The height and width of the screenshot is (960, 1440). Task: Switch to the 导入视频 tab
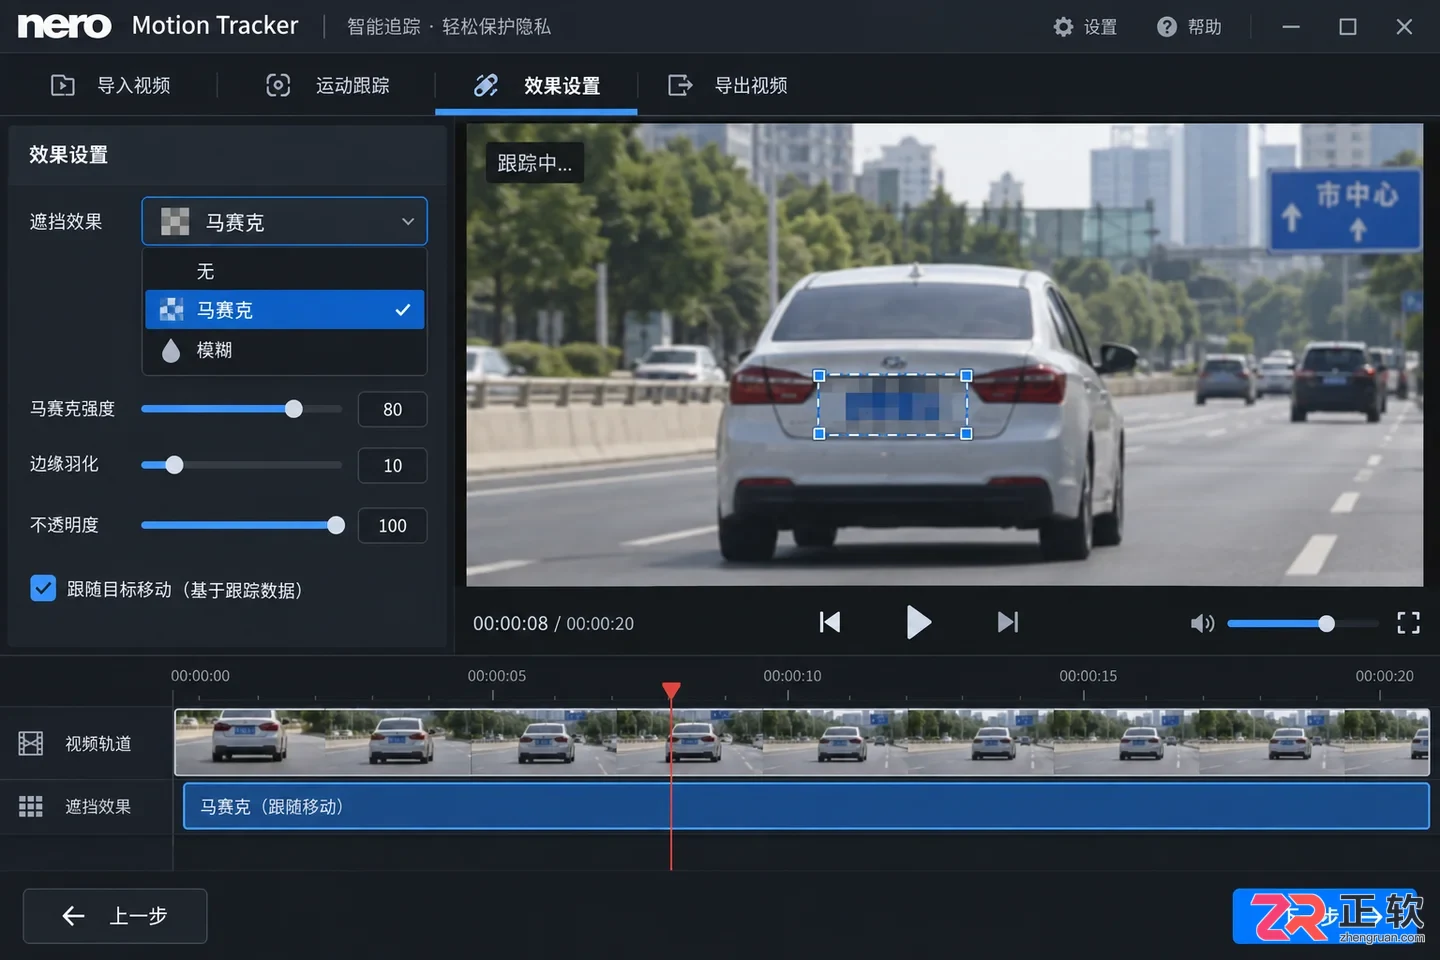coord(111,85)
